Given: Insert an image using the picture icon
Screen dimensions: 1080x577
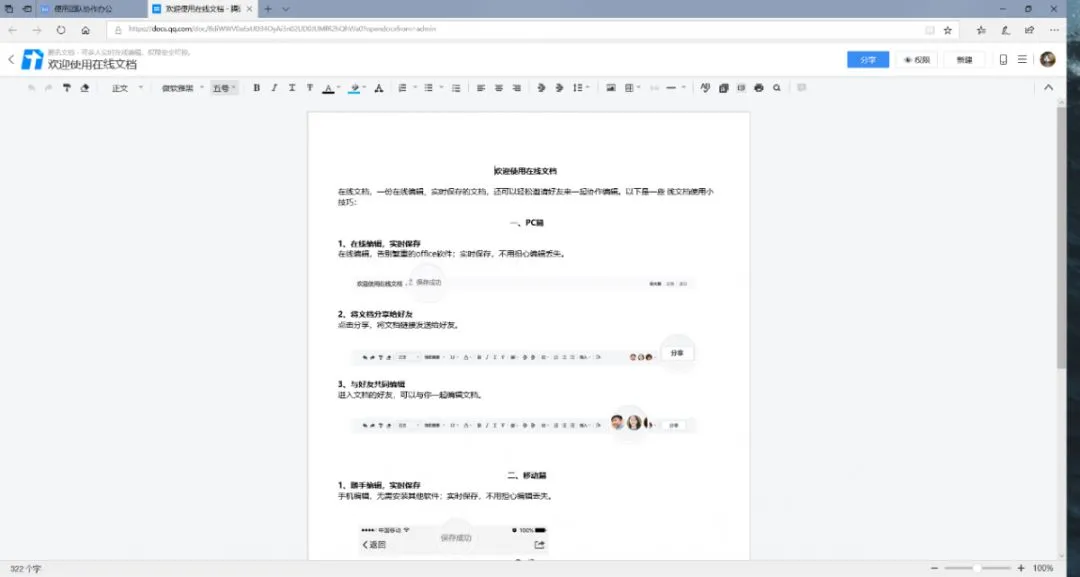Looking at the screenshot, I should (x=610, y=88).
